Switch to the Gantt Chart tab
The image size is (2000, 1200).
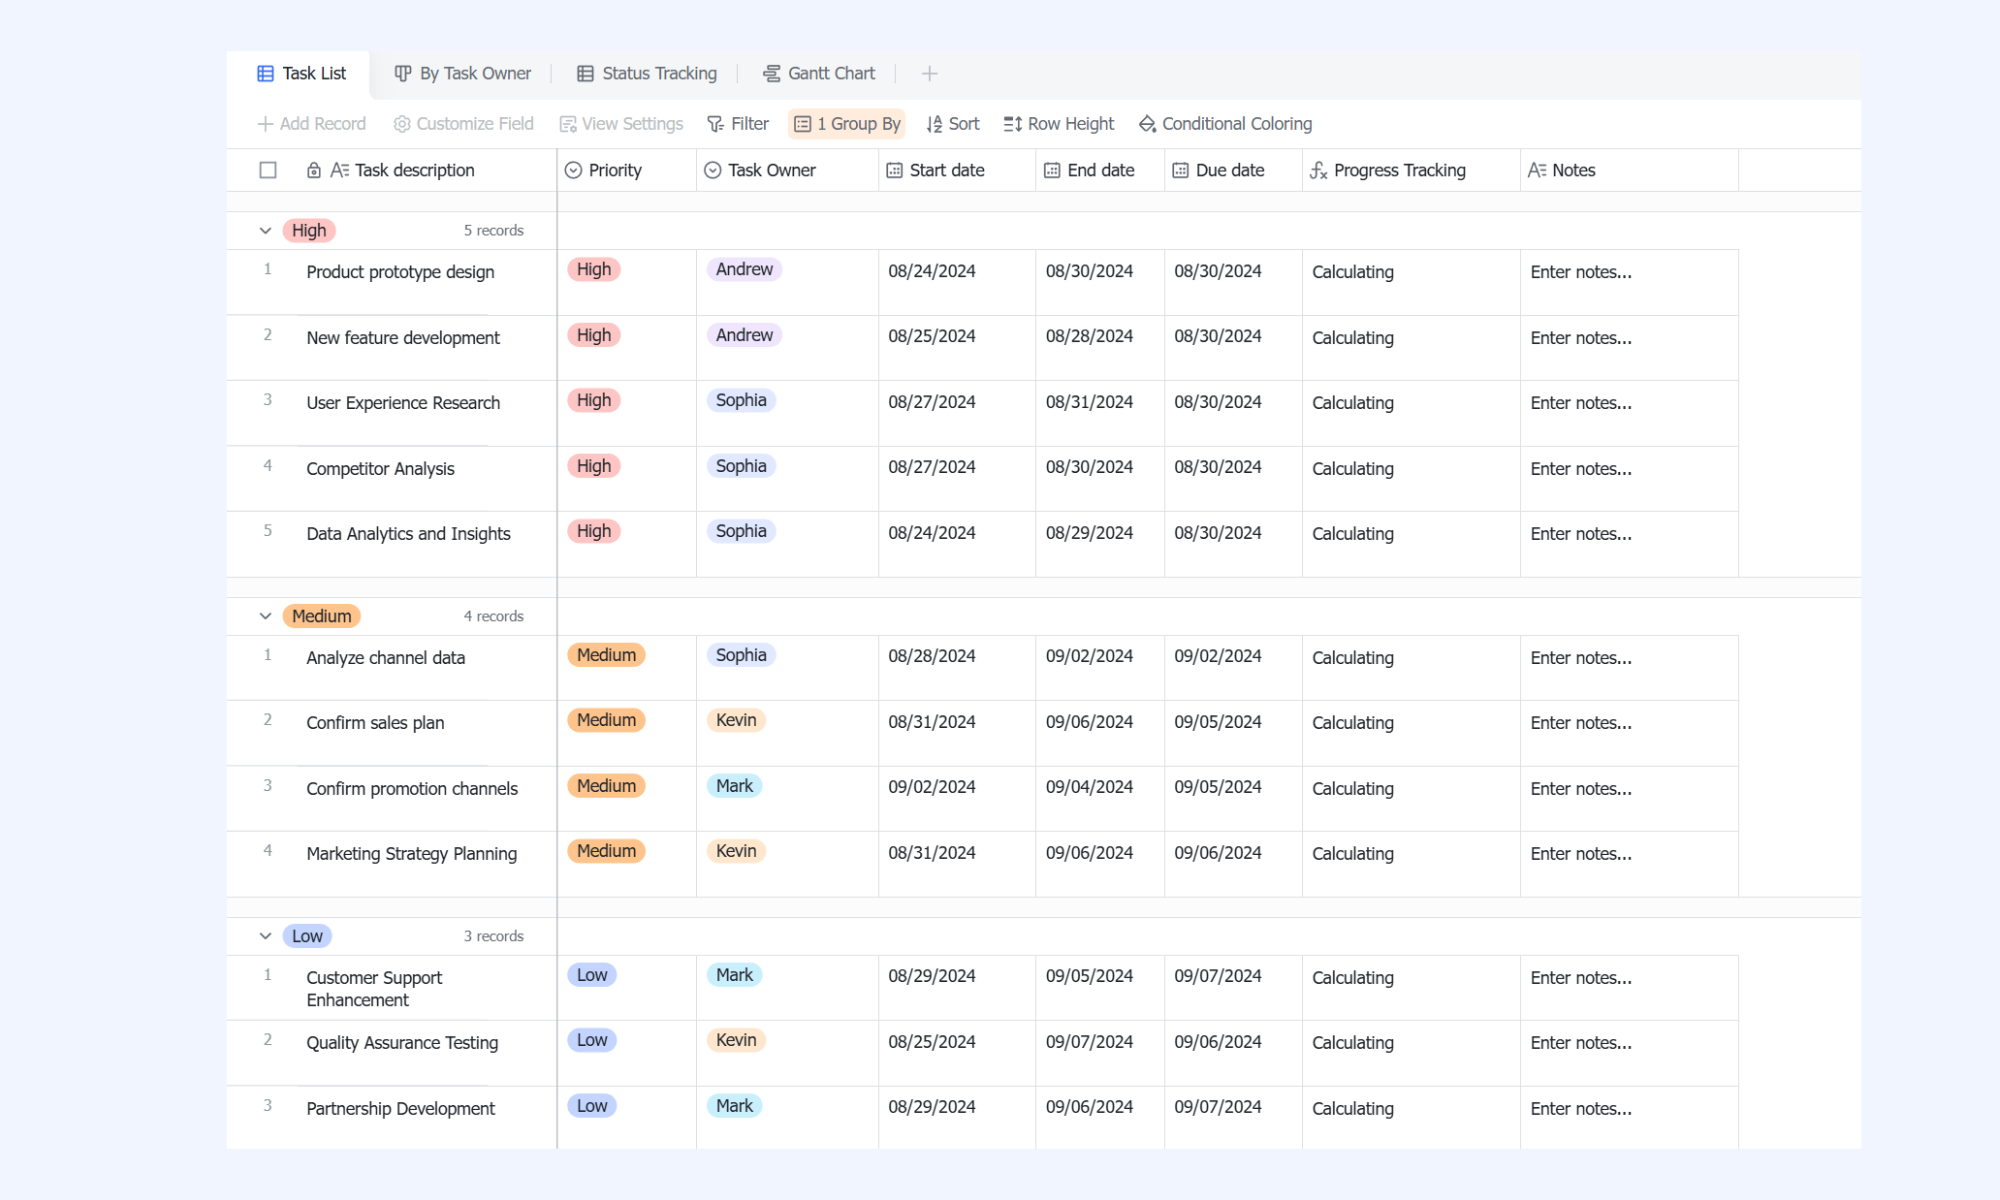tap(818, 74)
